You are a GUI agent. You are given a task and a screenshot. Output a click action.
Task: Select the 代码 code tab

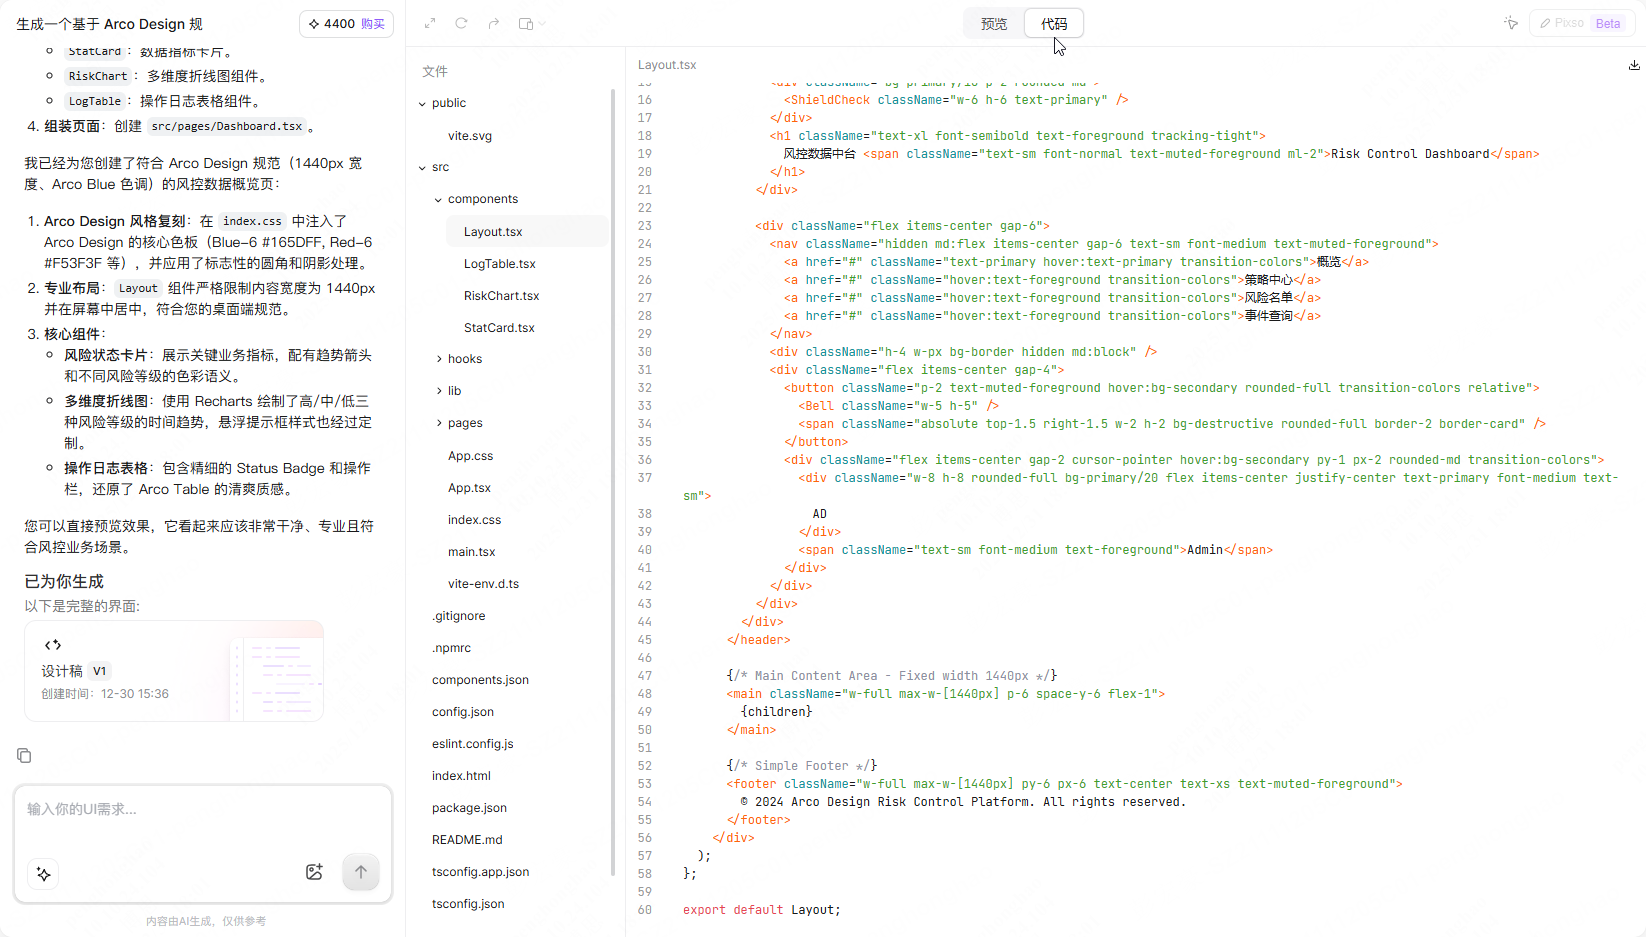point(1054,24)
